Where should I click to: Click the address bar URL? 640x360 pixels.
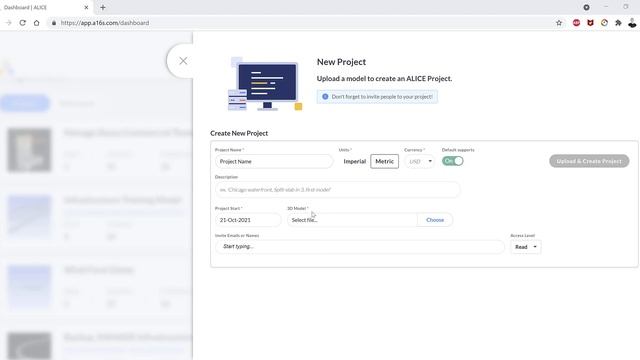[105, 23]
